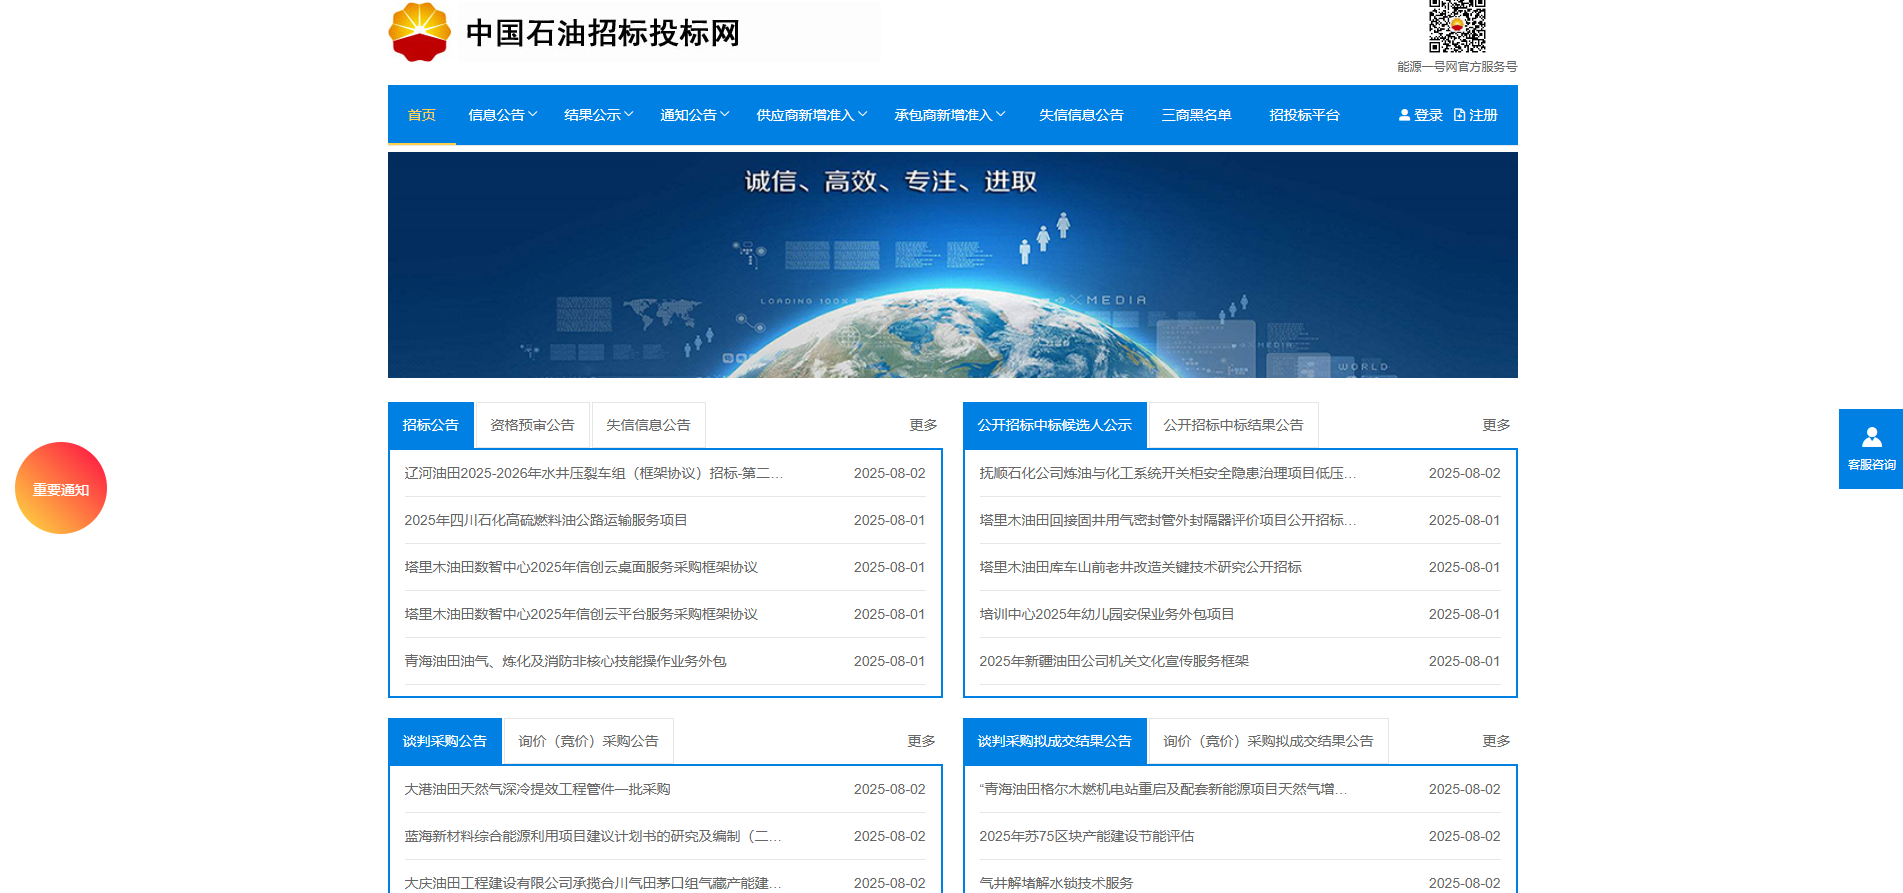Open 2025年四川石化高硫燃料油公路运输服务项目
1903x893 pixels.
[x=546, y=520]
